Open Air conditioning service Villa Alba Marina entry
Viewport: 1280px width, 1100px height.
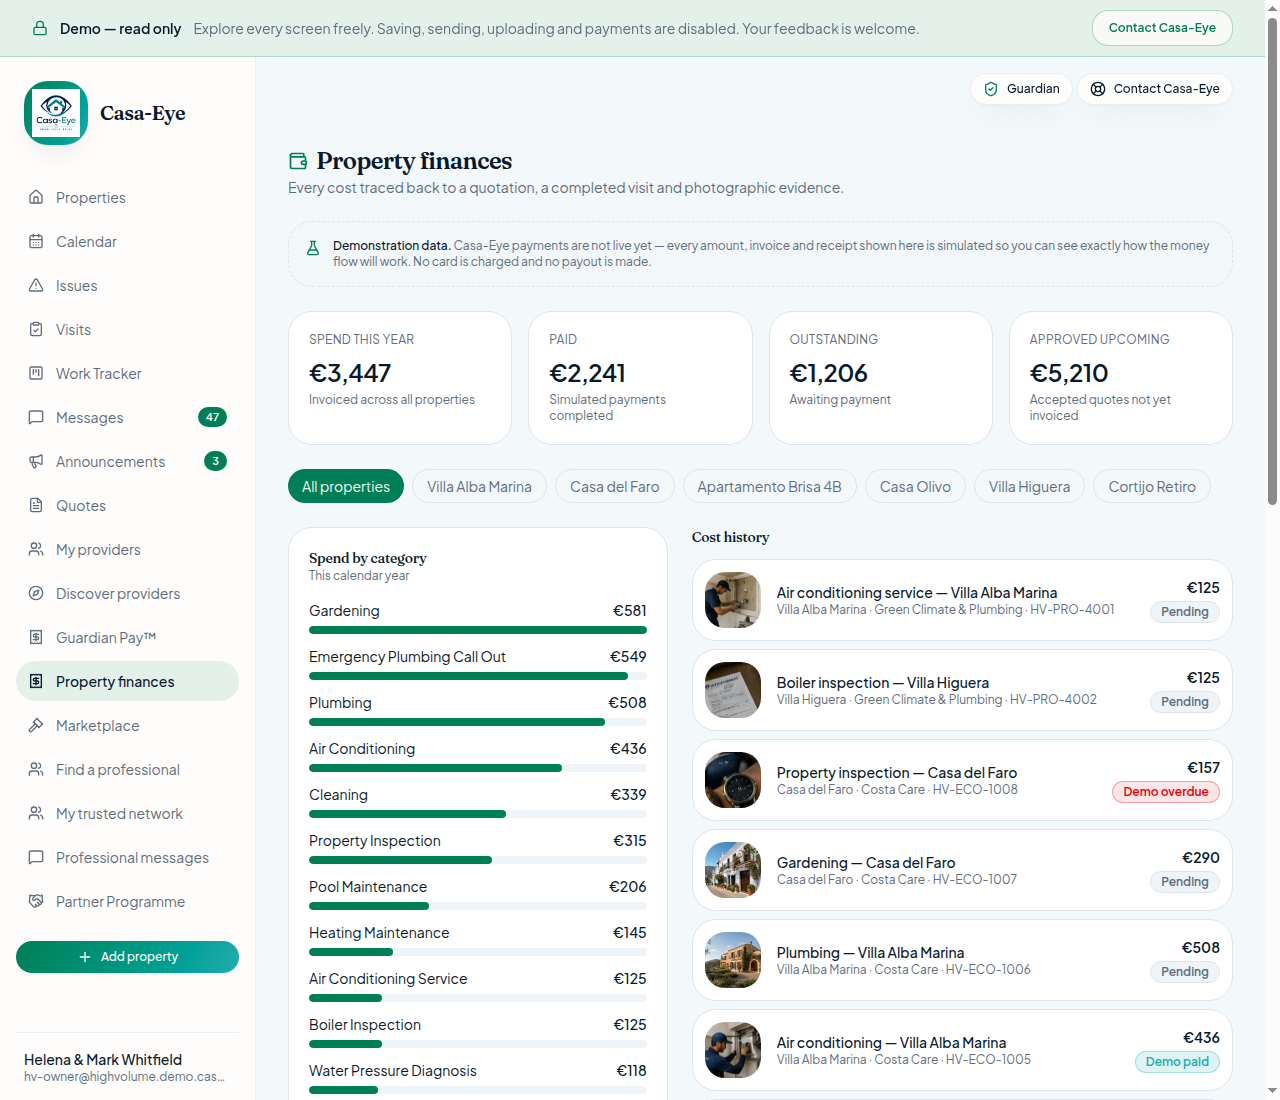[962, 600]
